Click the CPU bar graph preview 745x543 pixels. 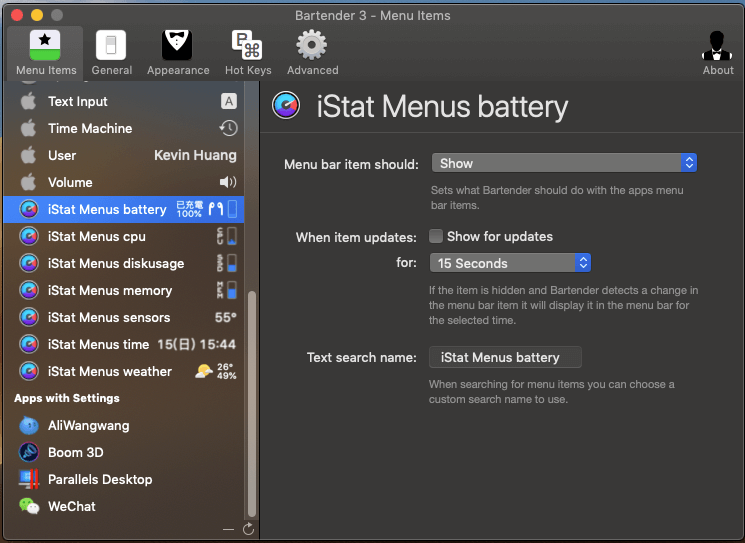click(x=227, y=236)
